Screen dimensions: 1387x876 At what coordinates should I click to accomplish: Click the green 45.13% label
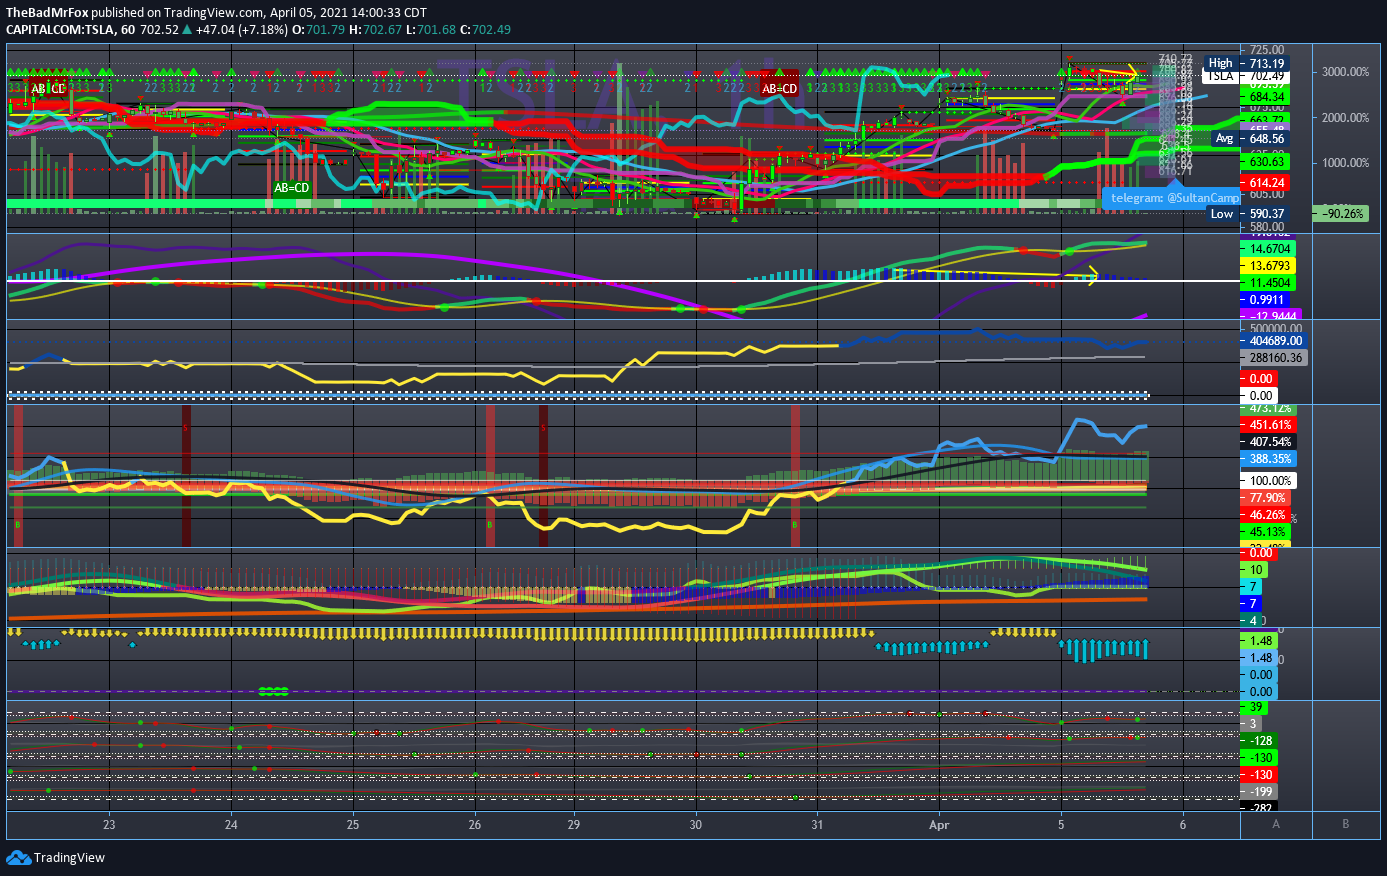coord(1267,532)
